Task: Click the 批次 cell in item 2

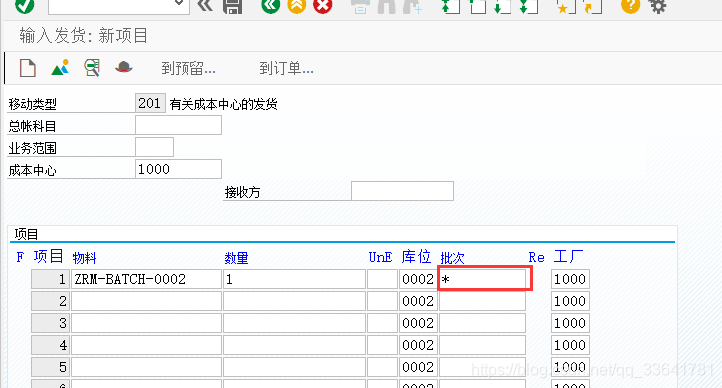Action: click(x=482, y=301)
